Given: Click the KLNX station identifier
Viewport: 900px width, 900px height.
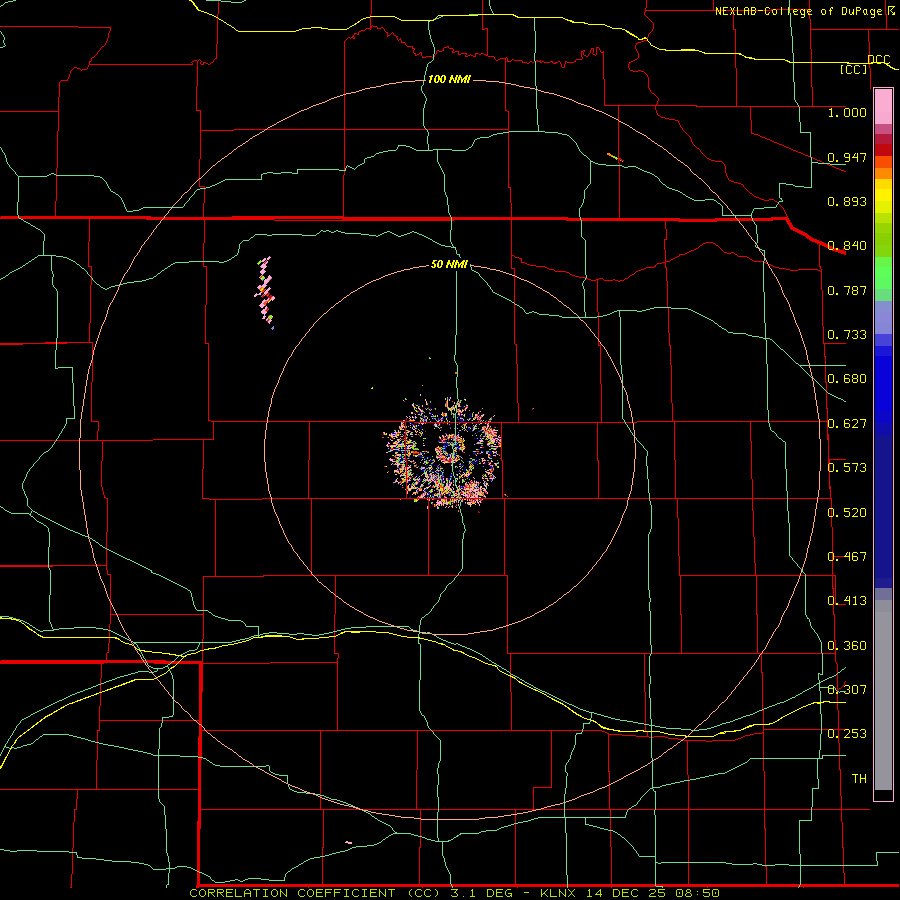Looking at the screenshot, I should [559, 893].
